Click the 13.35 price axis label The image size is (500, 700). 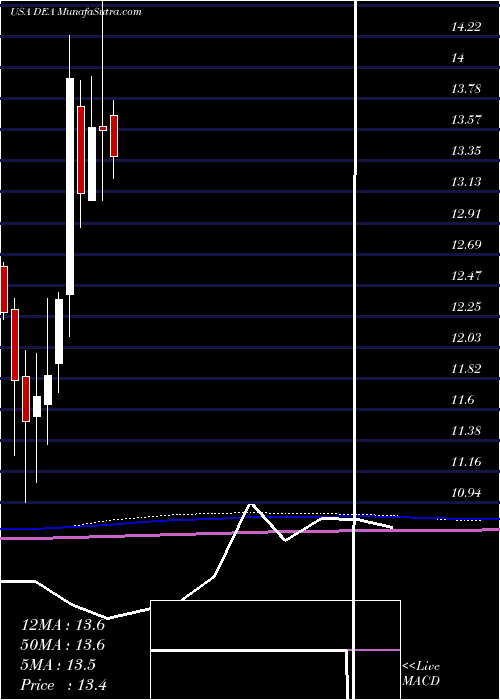(466, 151)
